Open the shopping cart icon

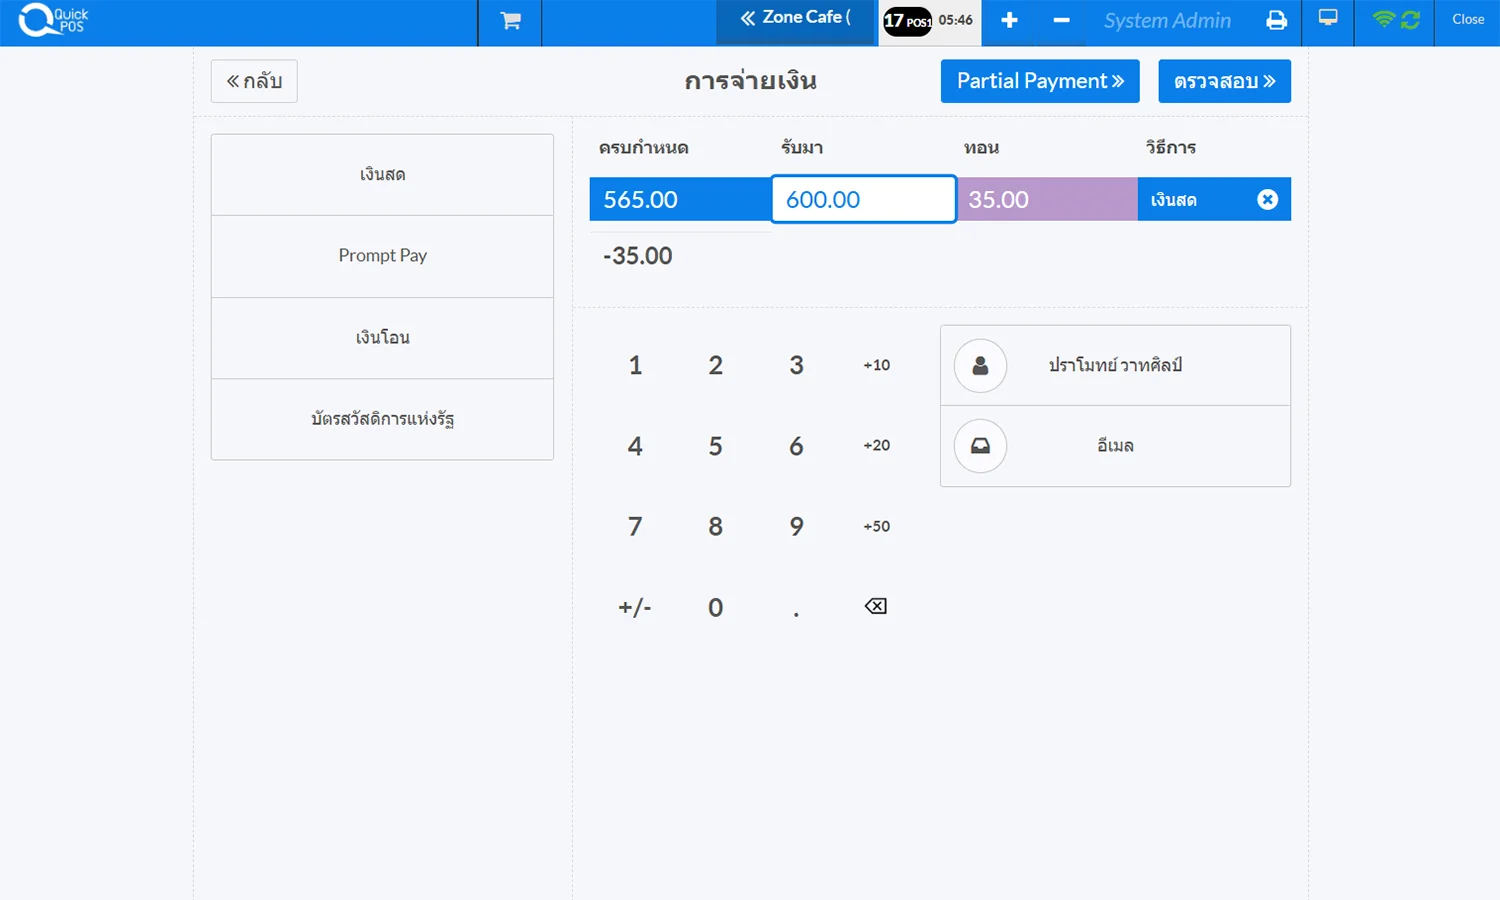click(510, 21)
